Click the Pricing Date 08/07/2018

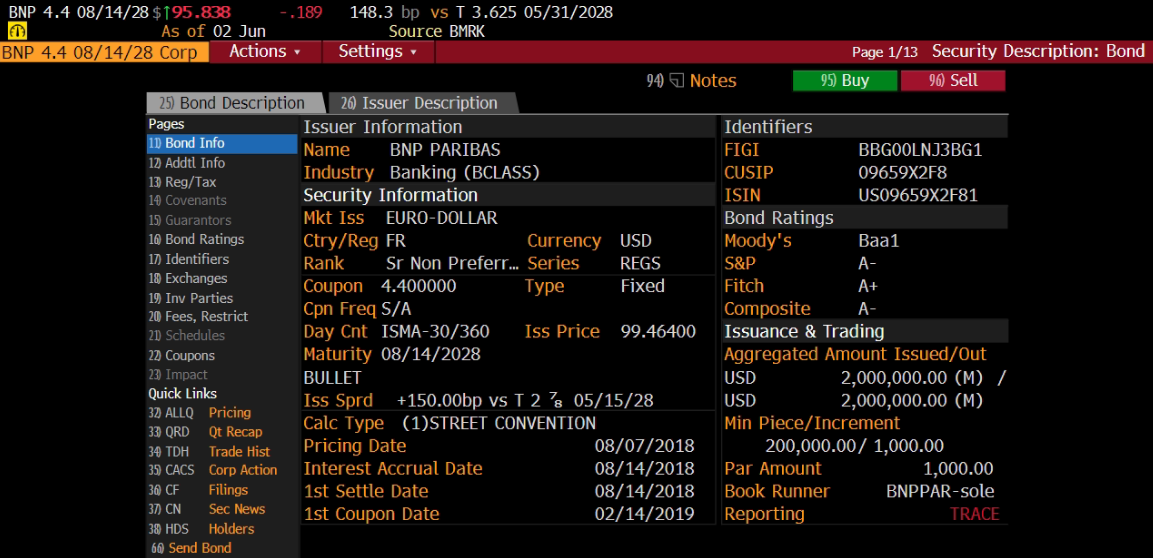(x=644, y=446)
